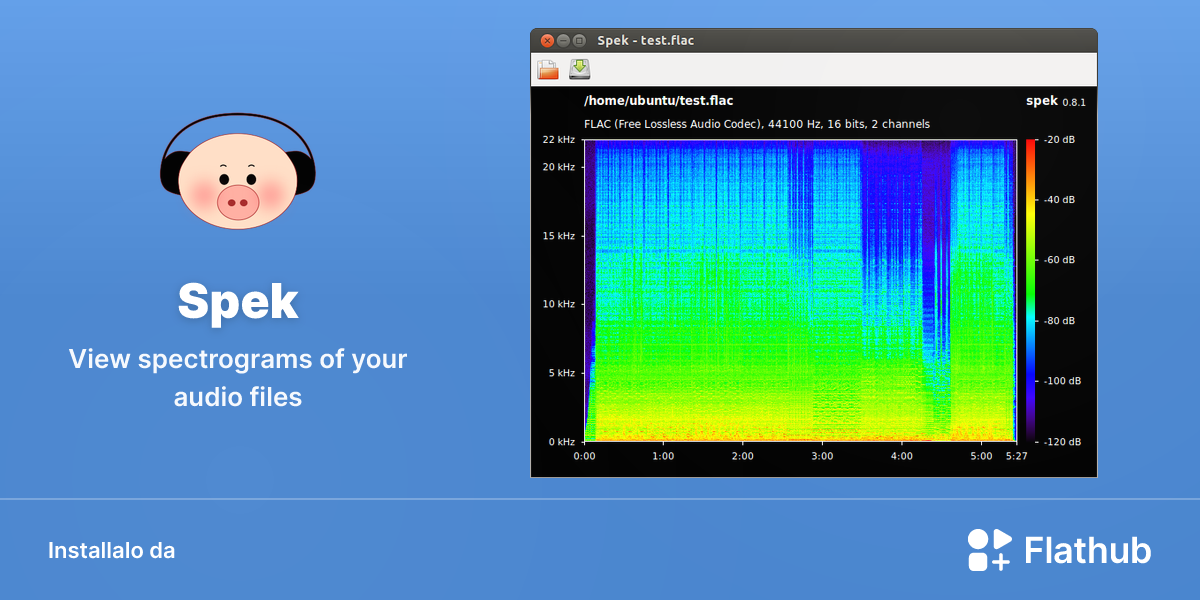Click the 5:27 end time label
Image resolution: width=1200 pixels, height=600 pixels.
(1017, 456)
